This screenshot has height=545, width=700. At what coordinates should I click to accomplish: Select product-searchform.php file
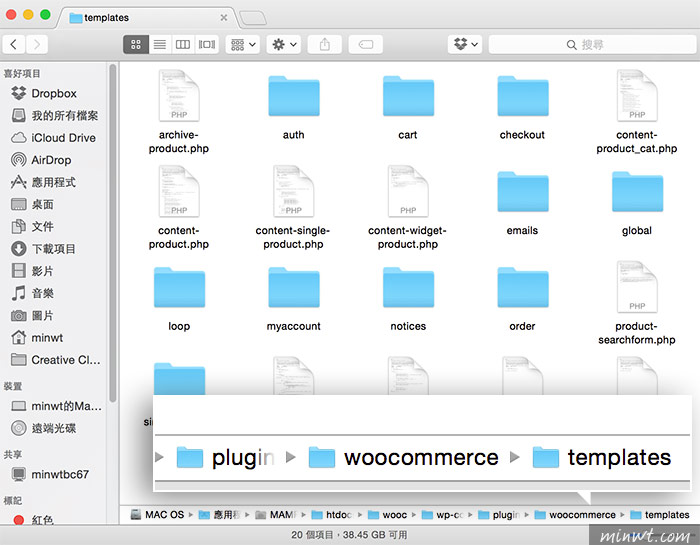(x=637, y=304)
